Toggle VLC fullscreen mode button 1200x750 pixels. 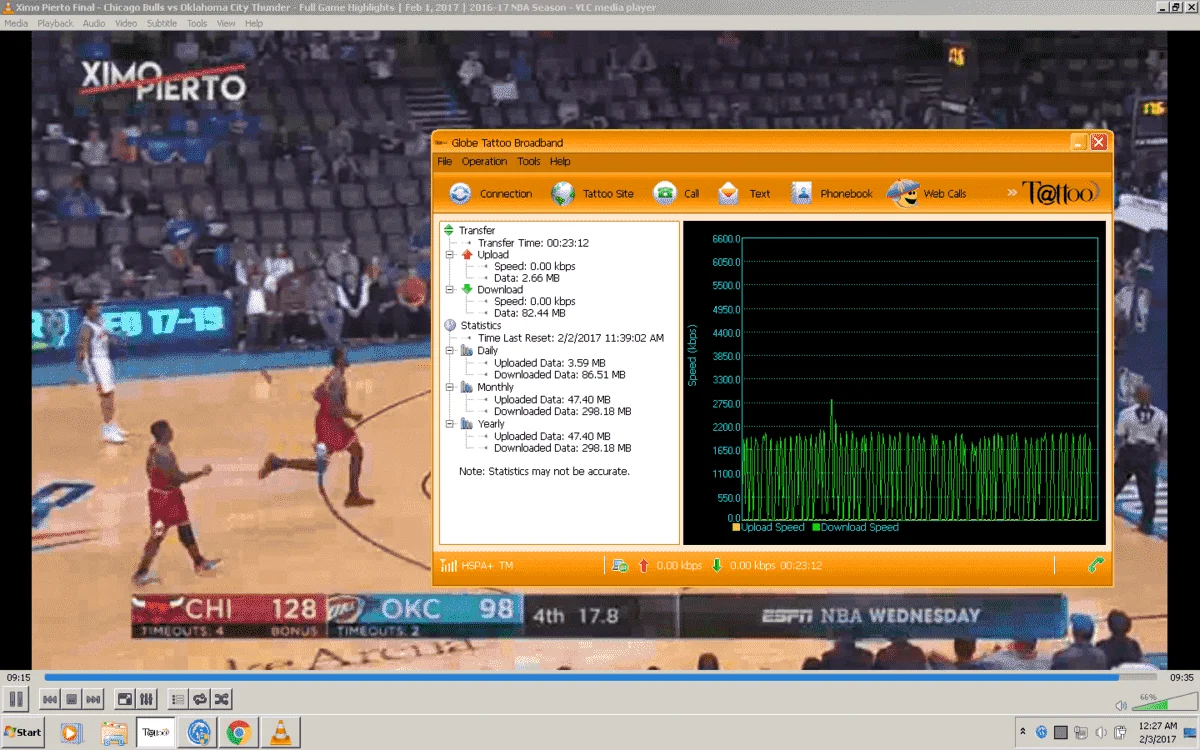click(x=125, y=698)
